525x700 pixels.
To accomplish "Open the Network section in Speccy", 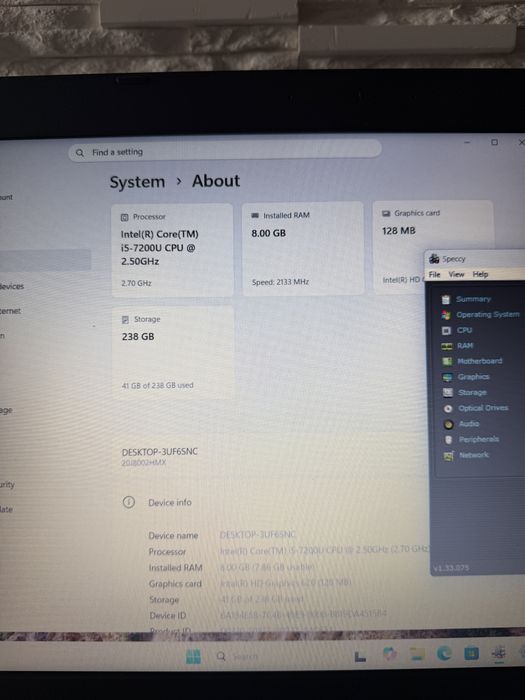I will click(x=474, y=455).
